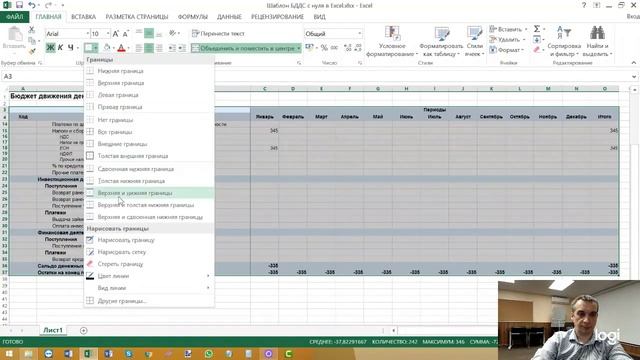Switch to the ВСТАВКА tab
This screenshot has width=640, height=360.
[83, 17]
